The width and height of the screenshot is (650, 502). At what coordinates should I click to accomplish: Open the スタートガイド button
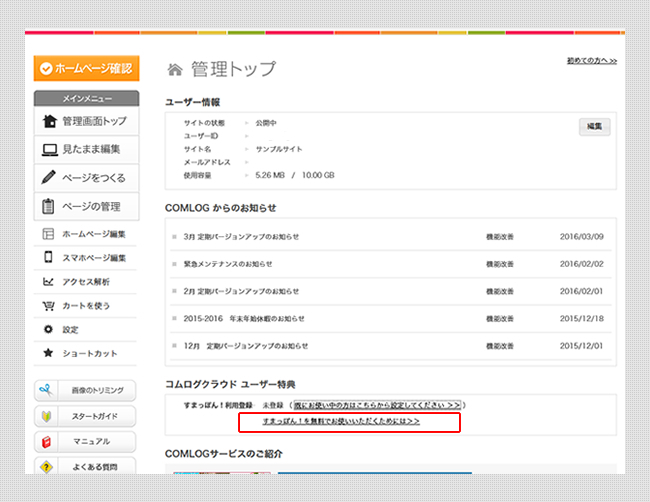85,416
